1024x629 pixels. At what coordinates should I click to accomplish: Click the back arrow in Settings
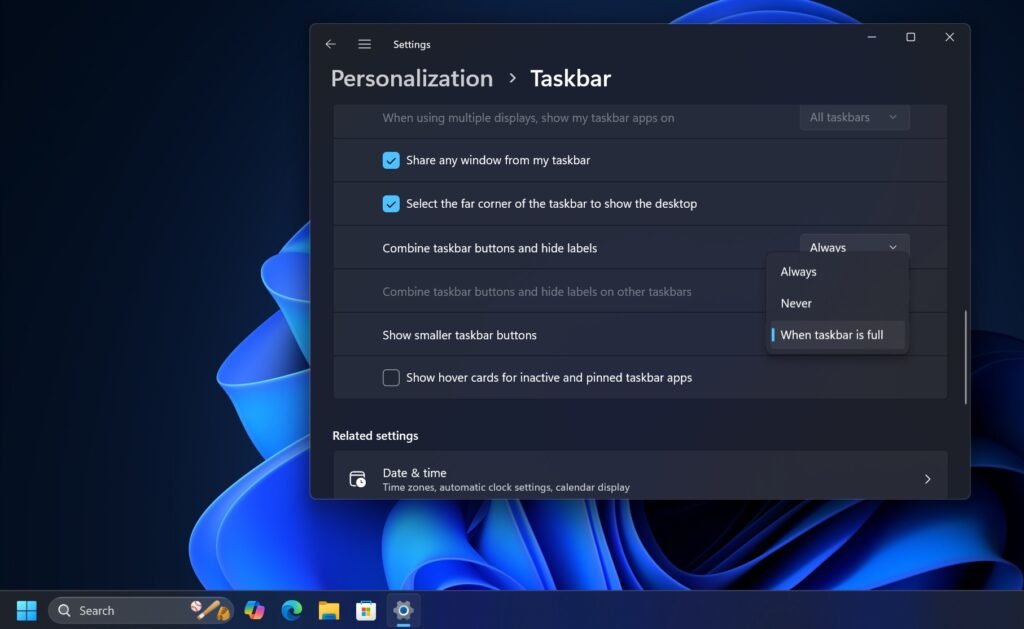click(331, 44)
